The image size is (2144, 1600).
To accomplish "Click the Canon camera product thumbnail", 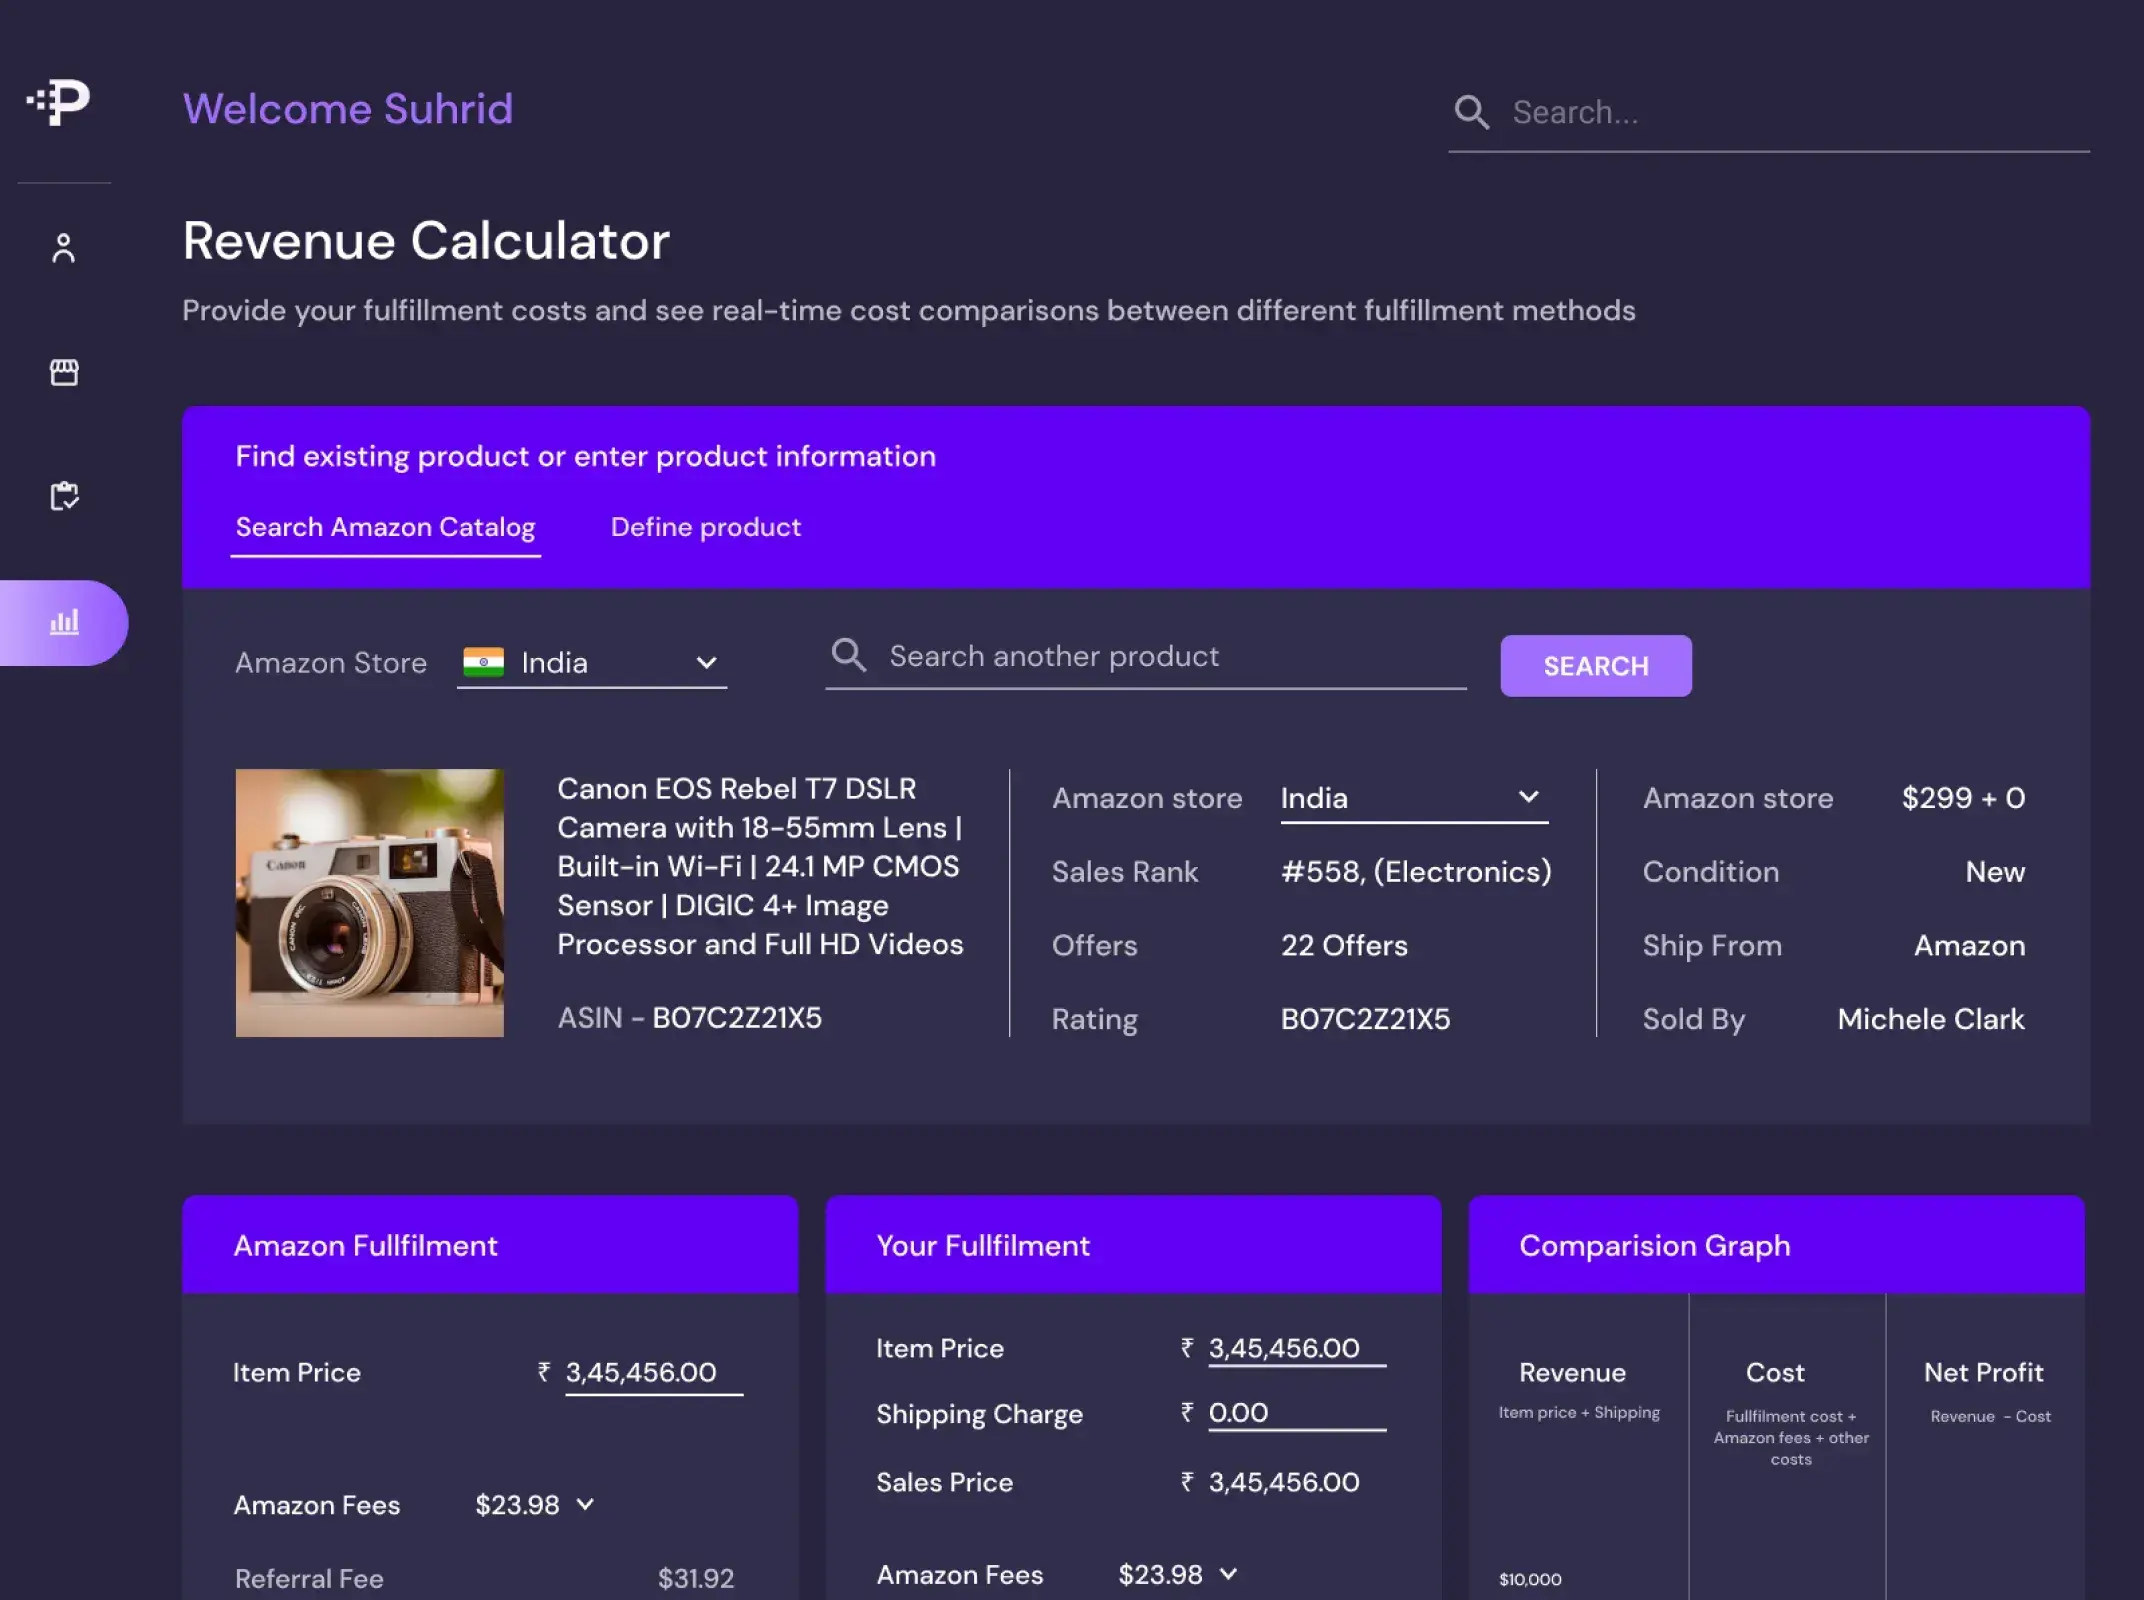I will tap(370, 903).
